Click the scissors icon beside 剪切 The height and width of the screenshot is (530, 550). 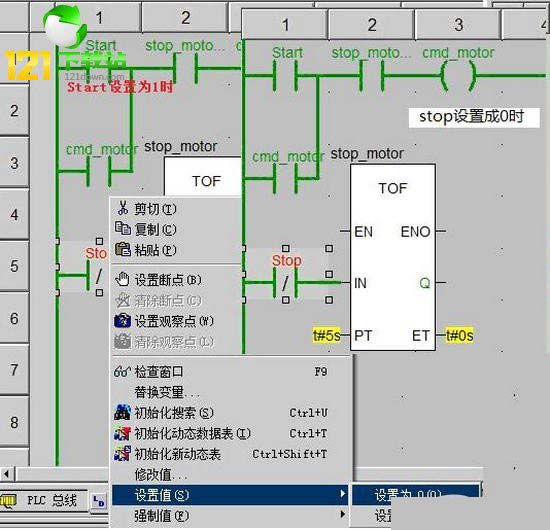[123, 208]
